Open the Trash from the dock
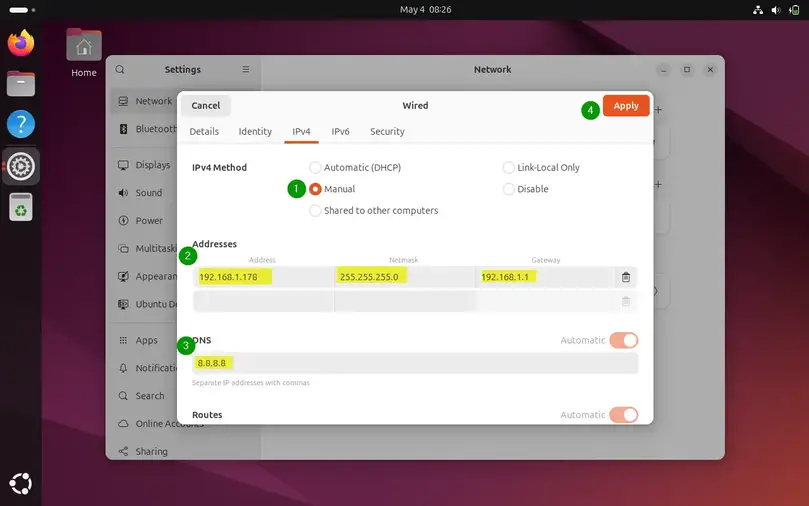 (x=21, y=207)
